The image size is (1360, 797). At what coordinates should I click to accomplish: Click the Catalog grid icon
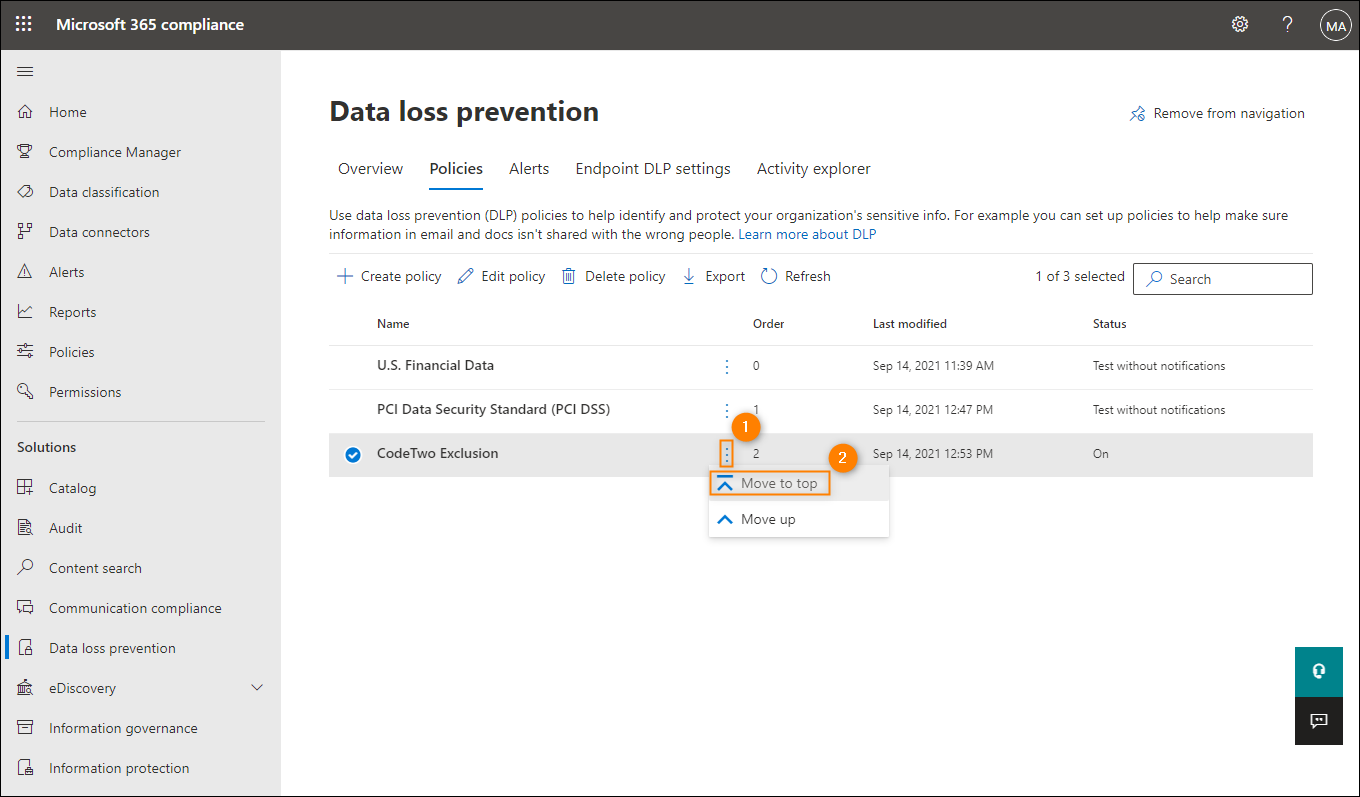click(26, 488)
